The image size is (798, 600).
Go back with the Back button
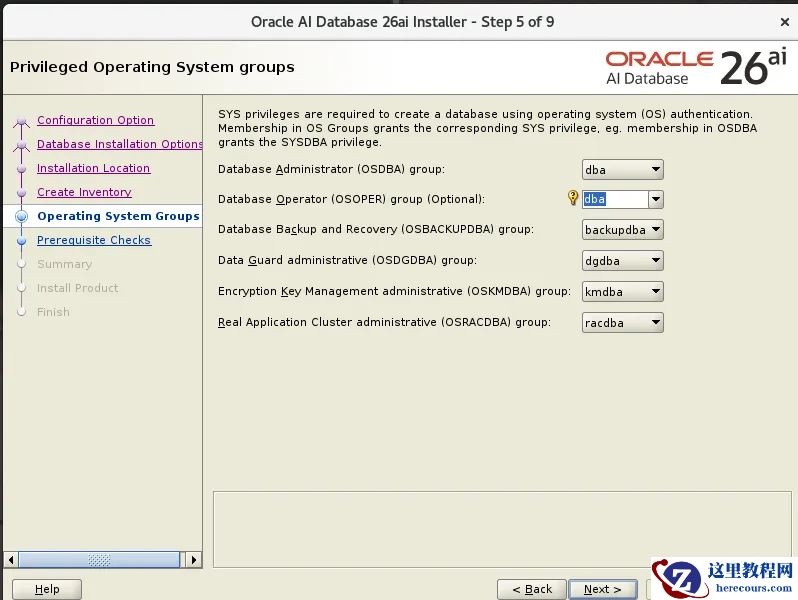coord(532,589)
